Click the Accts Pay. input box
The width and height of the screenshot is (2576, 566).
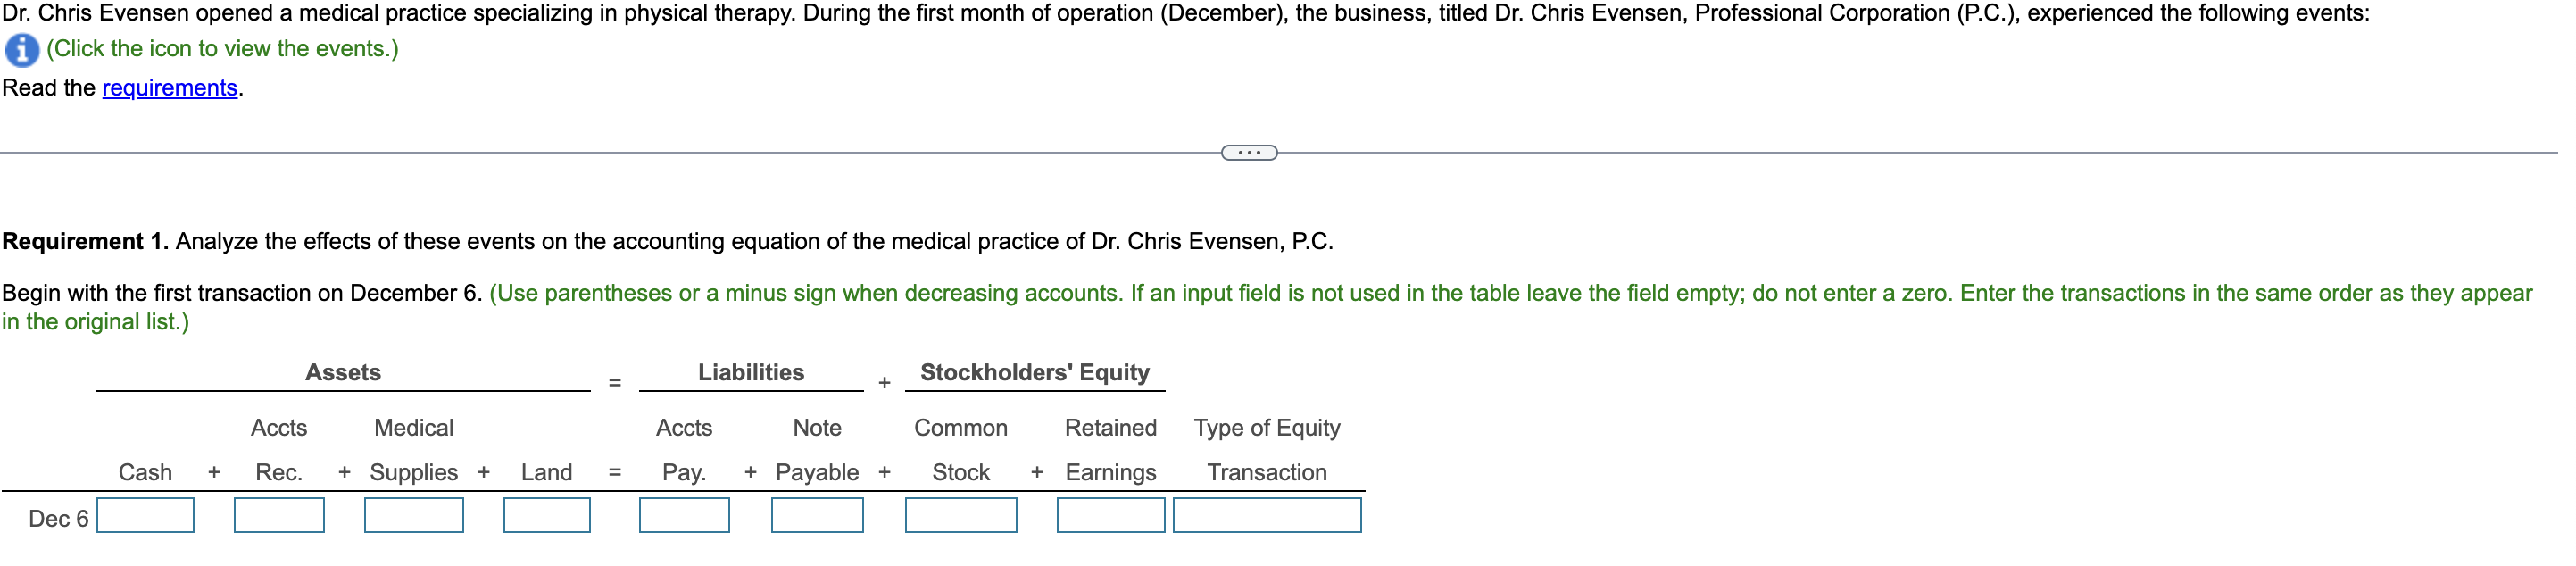[684, 516]
